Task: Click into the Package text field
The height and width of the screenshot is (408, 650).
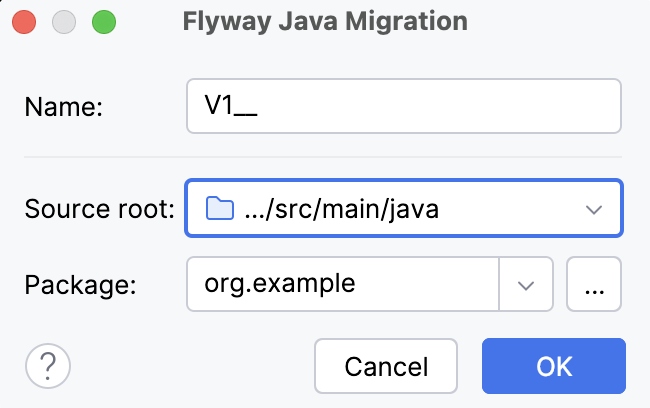Action: pyautogui.click(x=342, y=284)
